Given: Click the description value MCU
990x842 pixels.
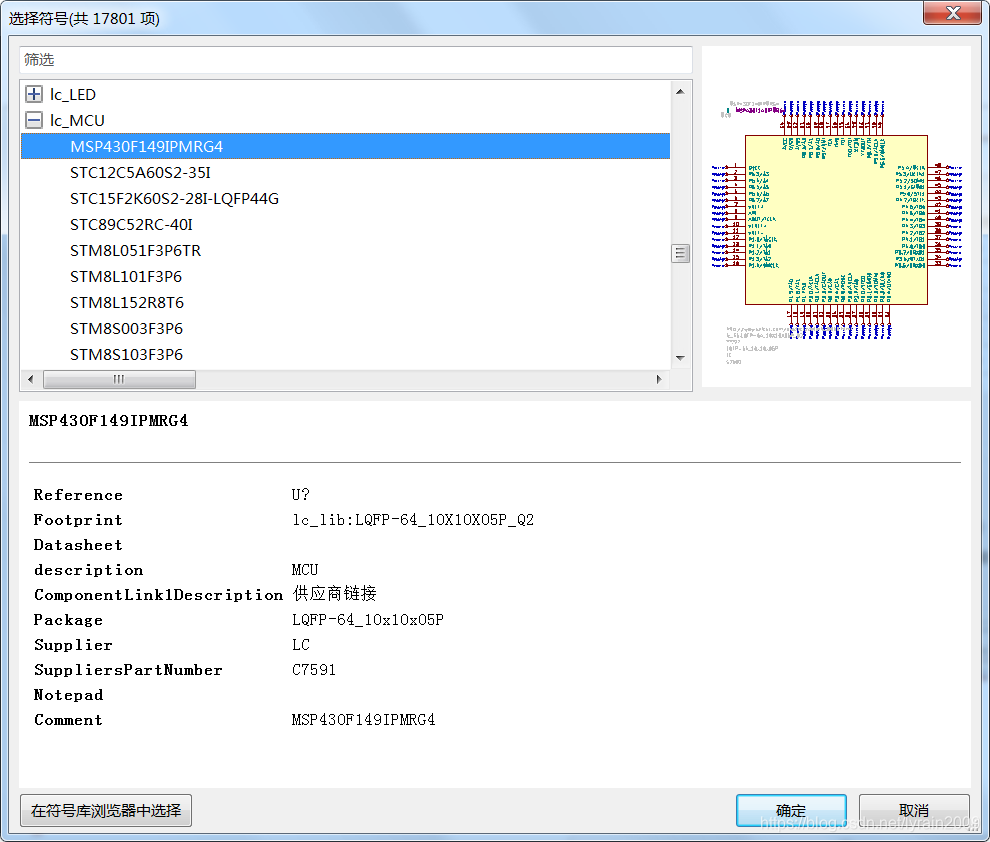Looking at the screenshot, I should pos(305,570).
